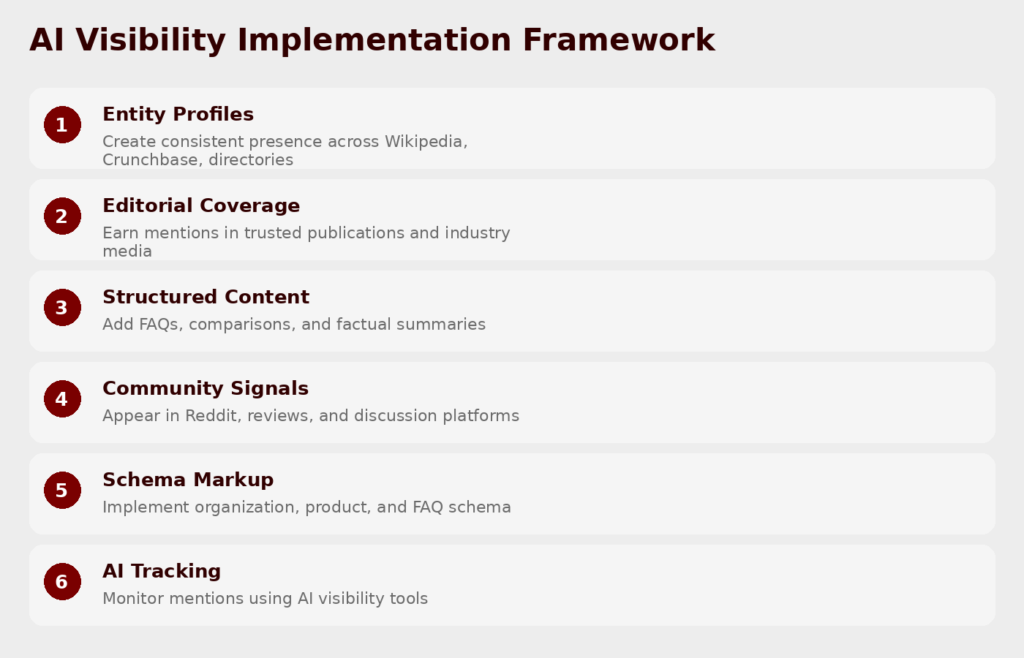1024x658 pixels.
Task: Click the number 5 circle badge
Action: point(62,490)
